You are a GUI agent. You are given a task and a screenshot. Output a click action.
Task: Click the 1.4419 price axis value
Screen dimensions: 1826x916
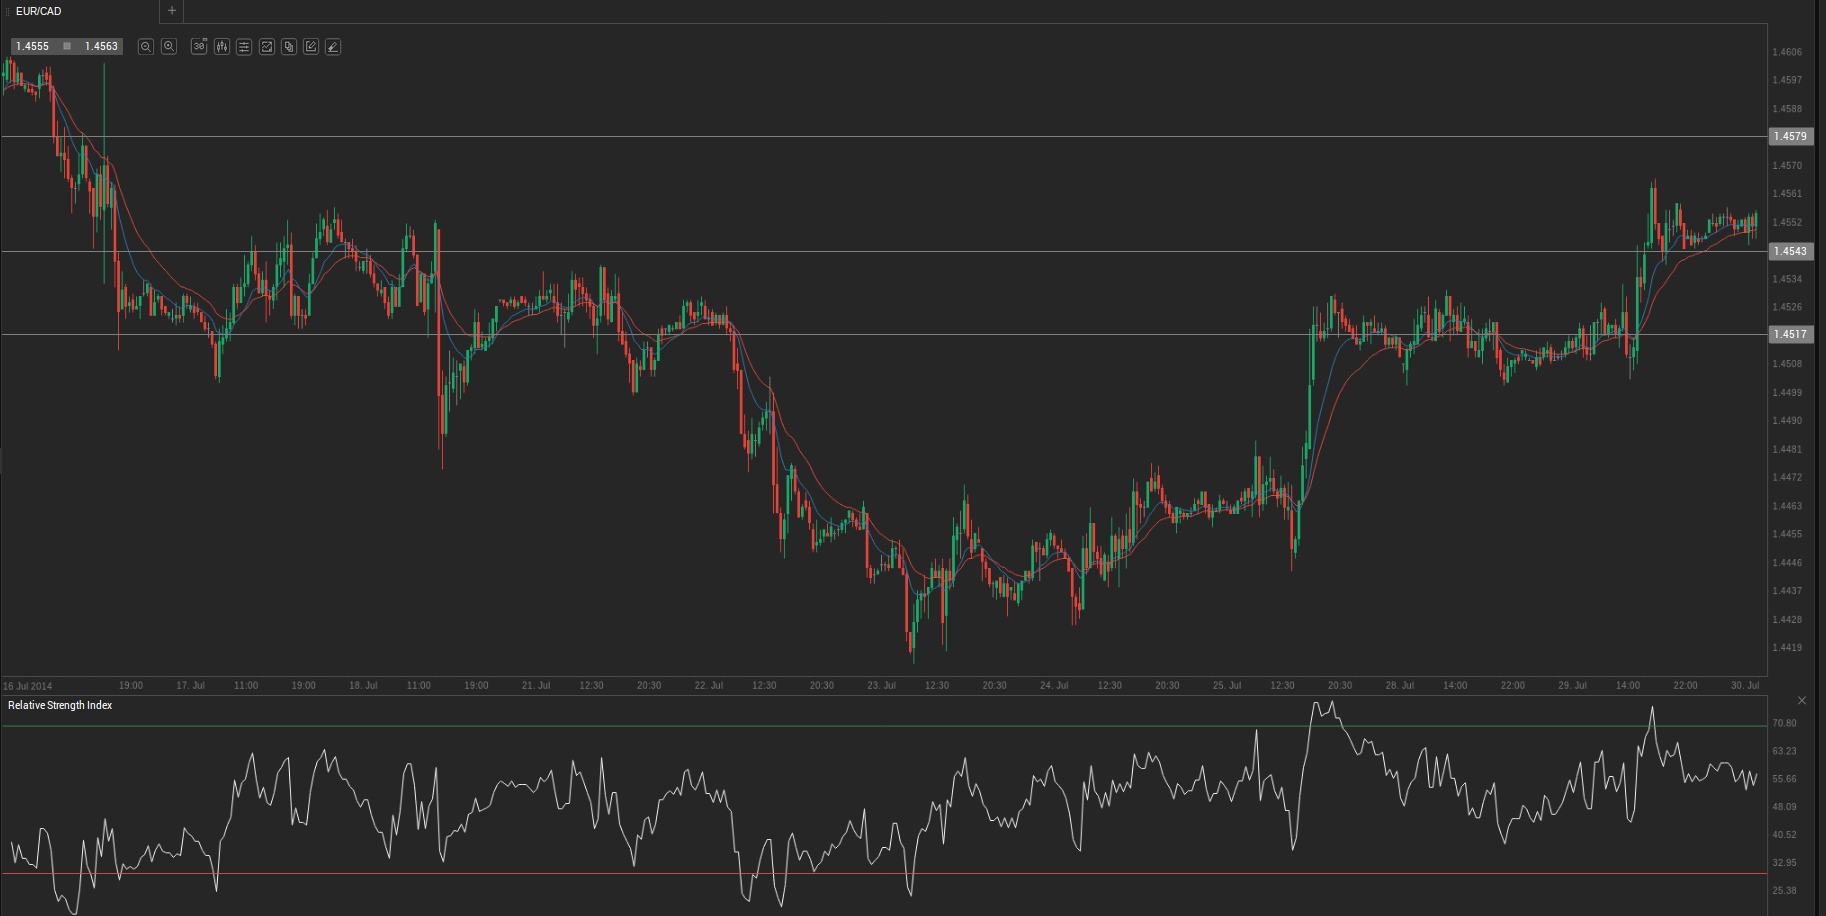[x=1787, y=648]
